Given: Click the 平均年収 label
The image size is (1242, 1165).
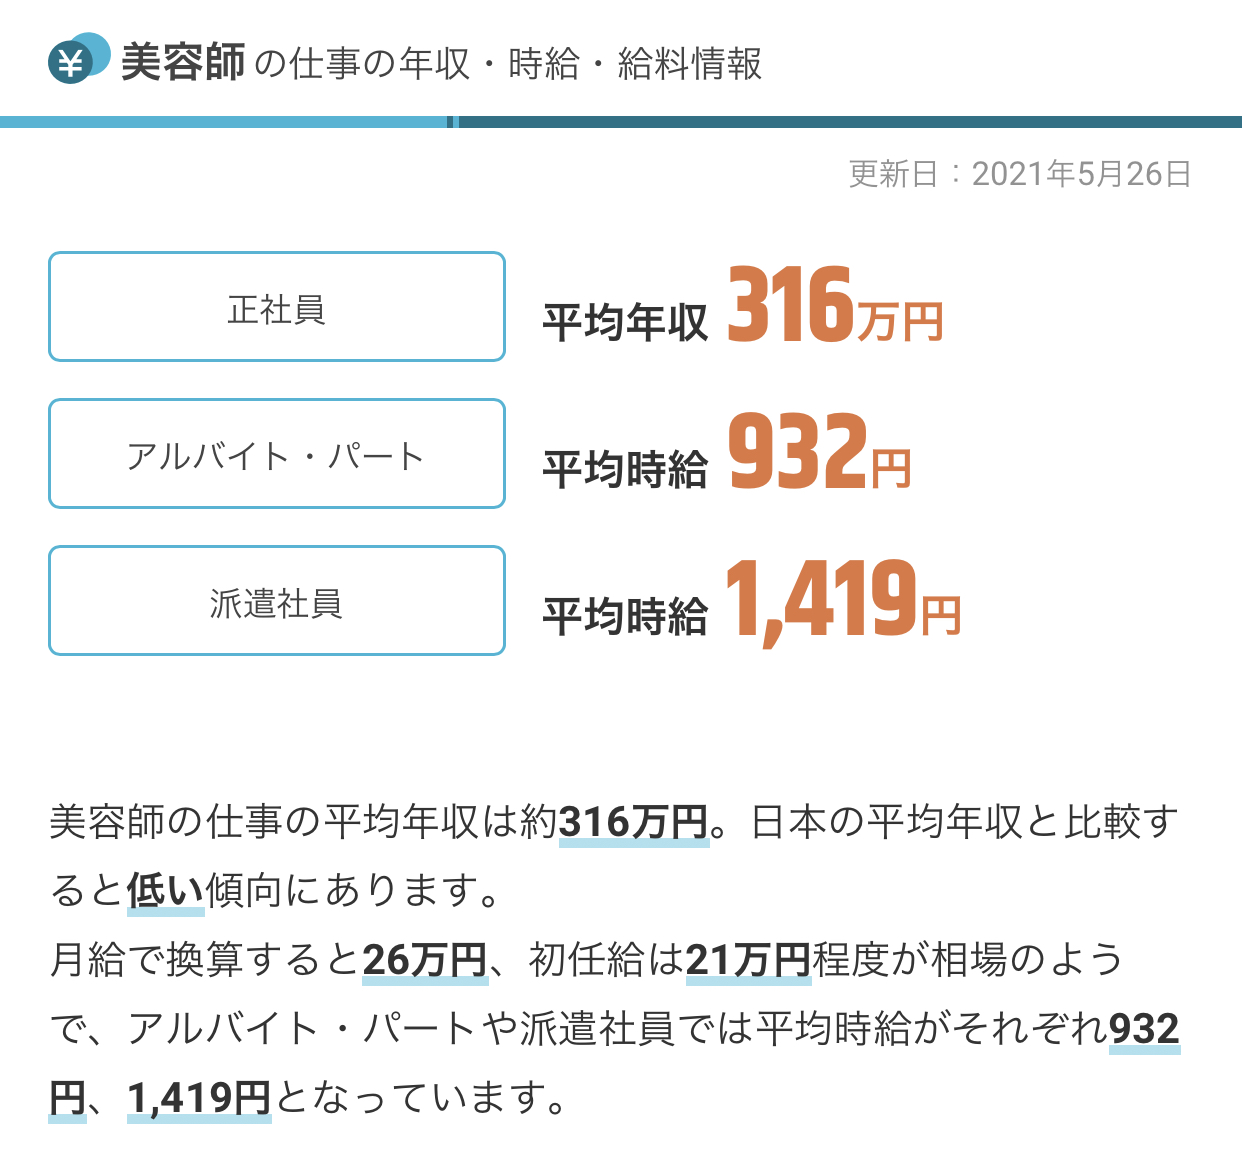Looking at the screenshot, I should click(625, 322).
